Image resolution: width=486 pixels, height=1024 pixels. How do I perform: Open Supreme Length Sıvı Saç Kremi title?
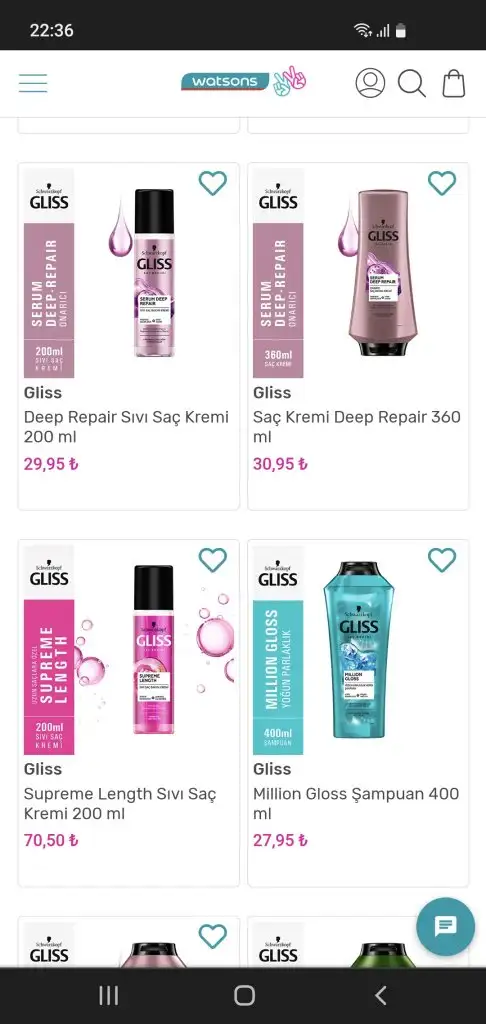click(x=120, y=804)
